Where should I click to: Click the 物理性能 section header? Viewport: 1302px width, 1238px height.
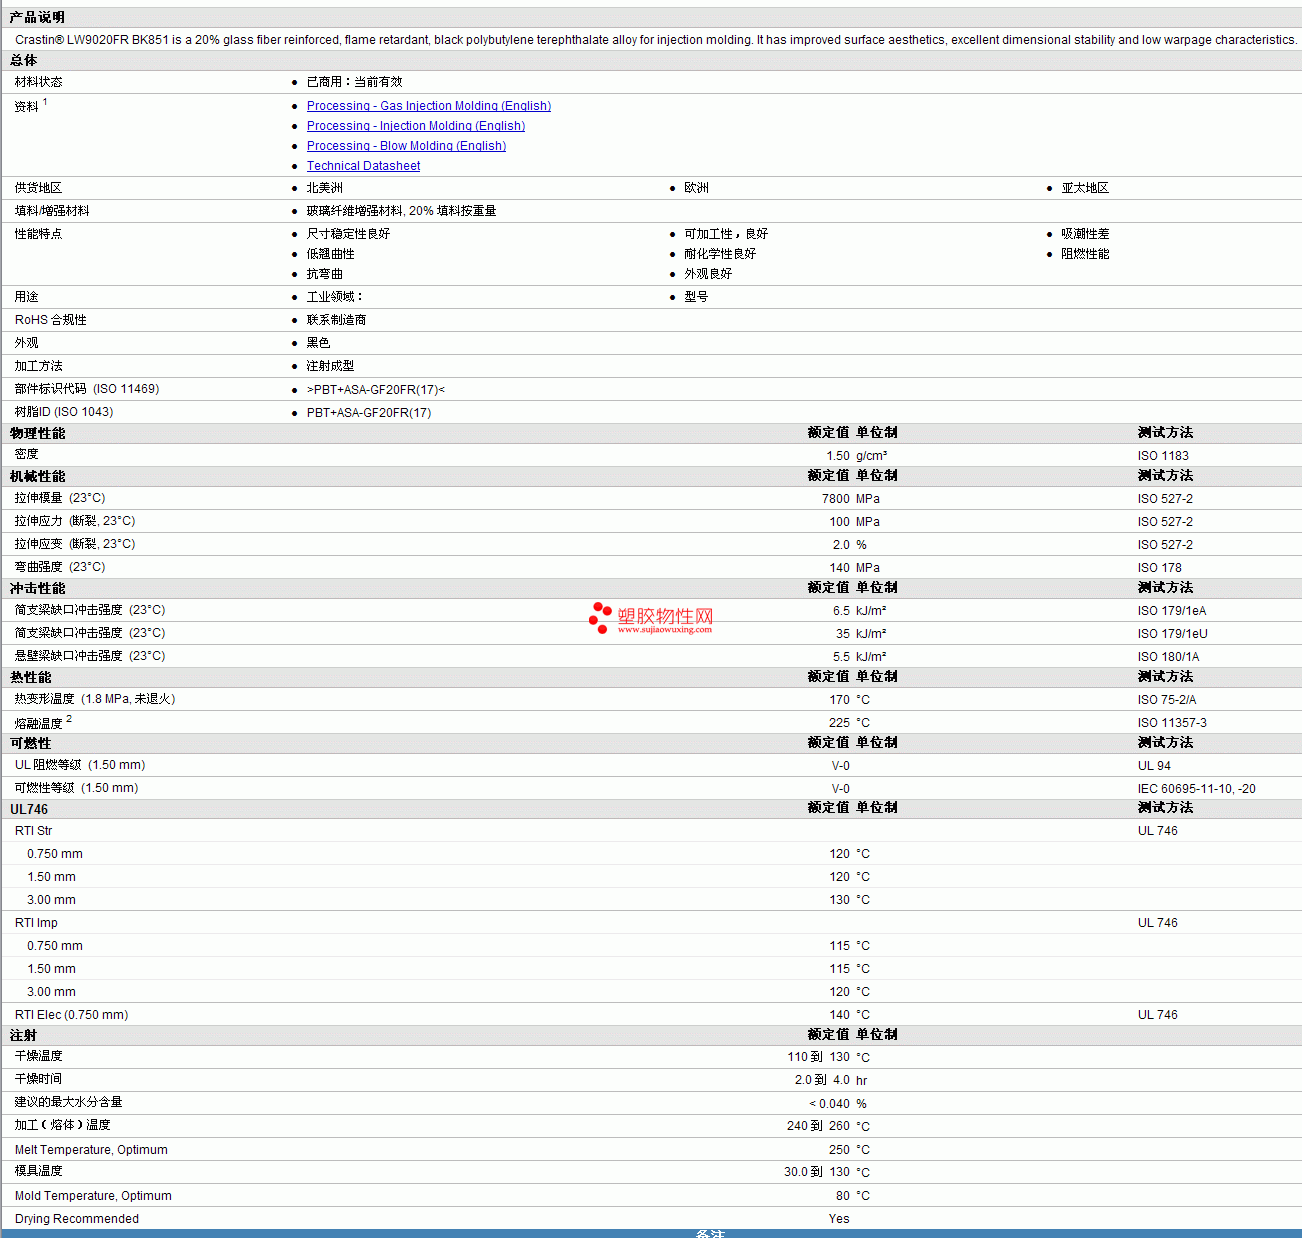(37, 433)
